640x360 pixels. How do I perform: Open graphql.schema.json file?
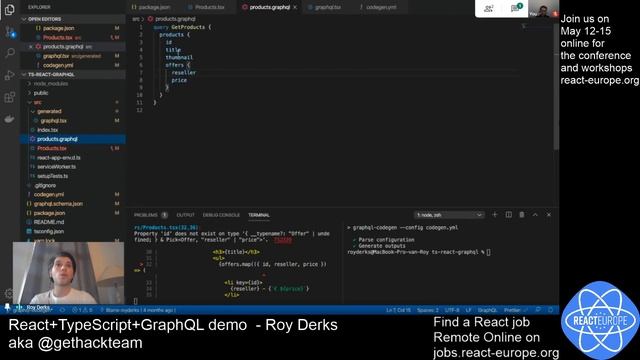(58, 204)
